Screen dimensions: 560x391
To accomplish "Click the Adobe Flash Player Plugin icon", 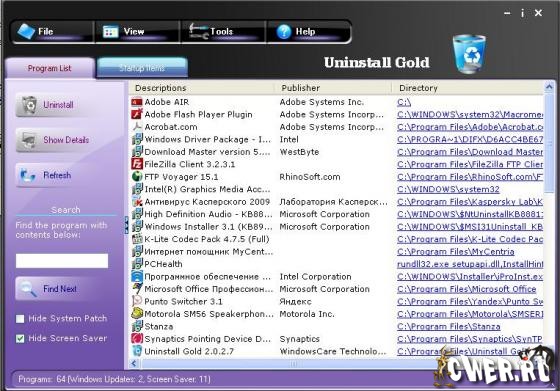I will (137, 114).
